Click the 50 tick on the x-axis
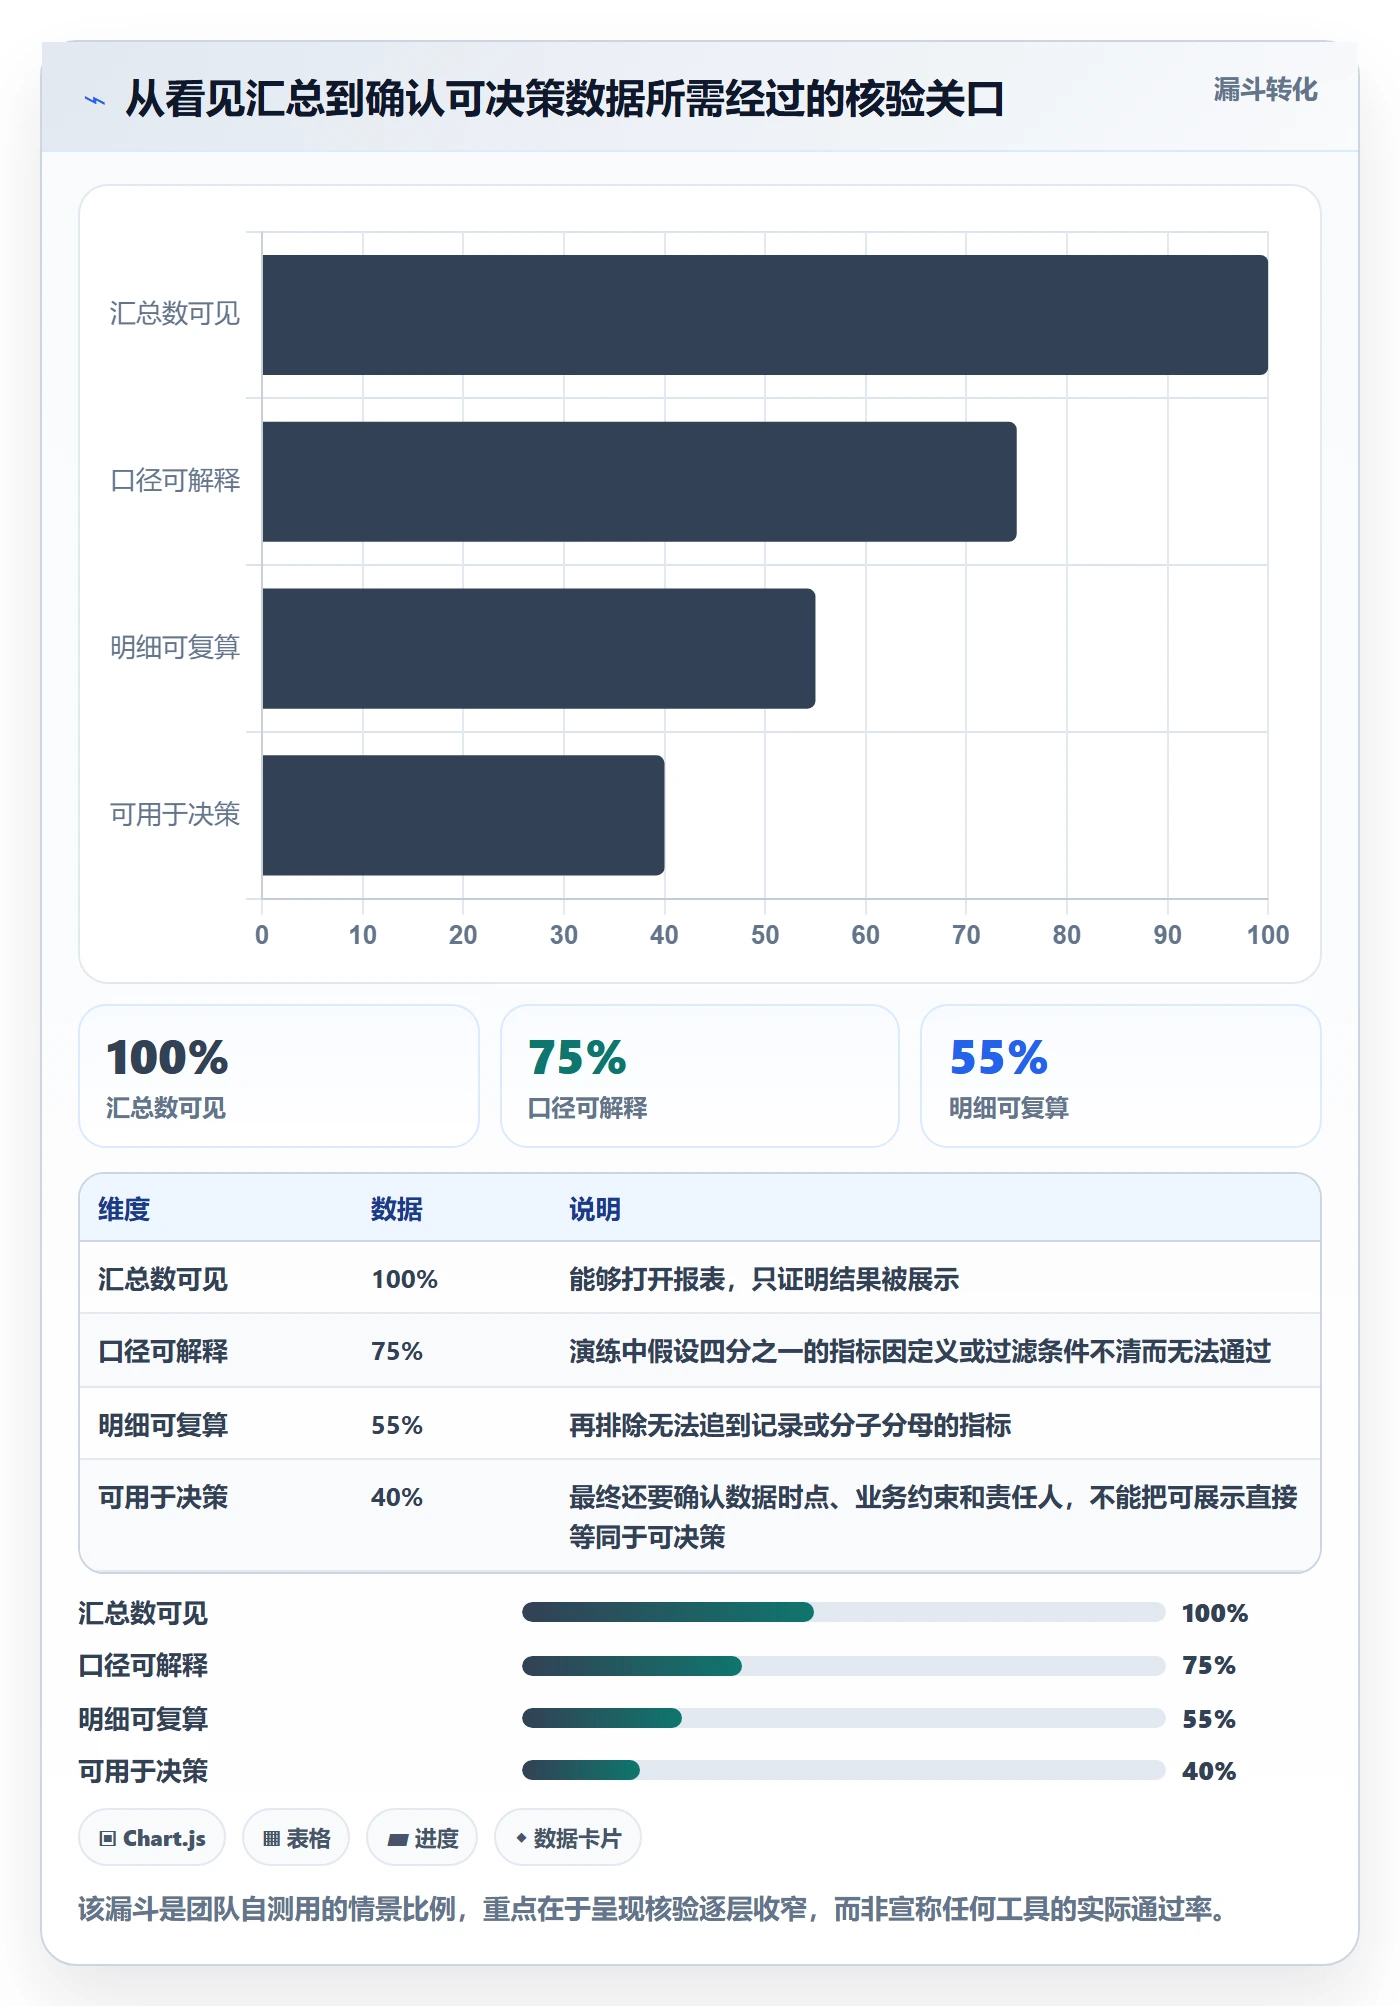This screenshot has height=2006, width=1400. [x=765, y=935]
